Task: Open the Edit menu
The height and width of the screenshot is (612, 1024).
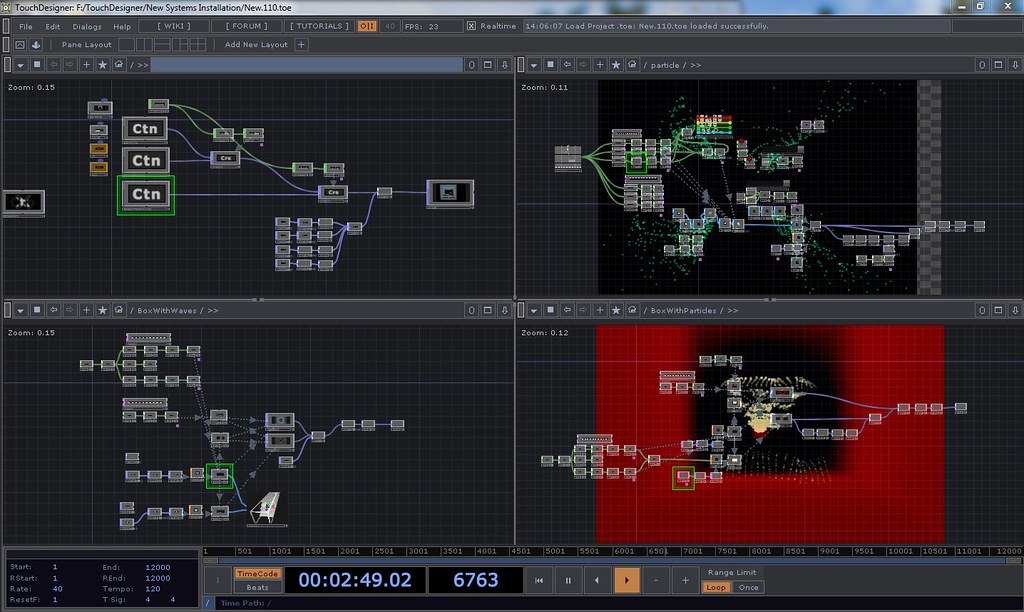Action: tap(52, 25)
